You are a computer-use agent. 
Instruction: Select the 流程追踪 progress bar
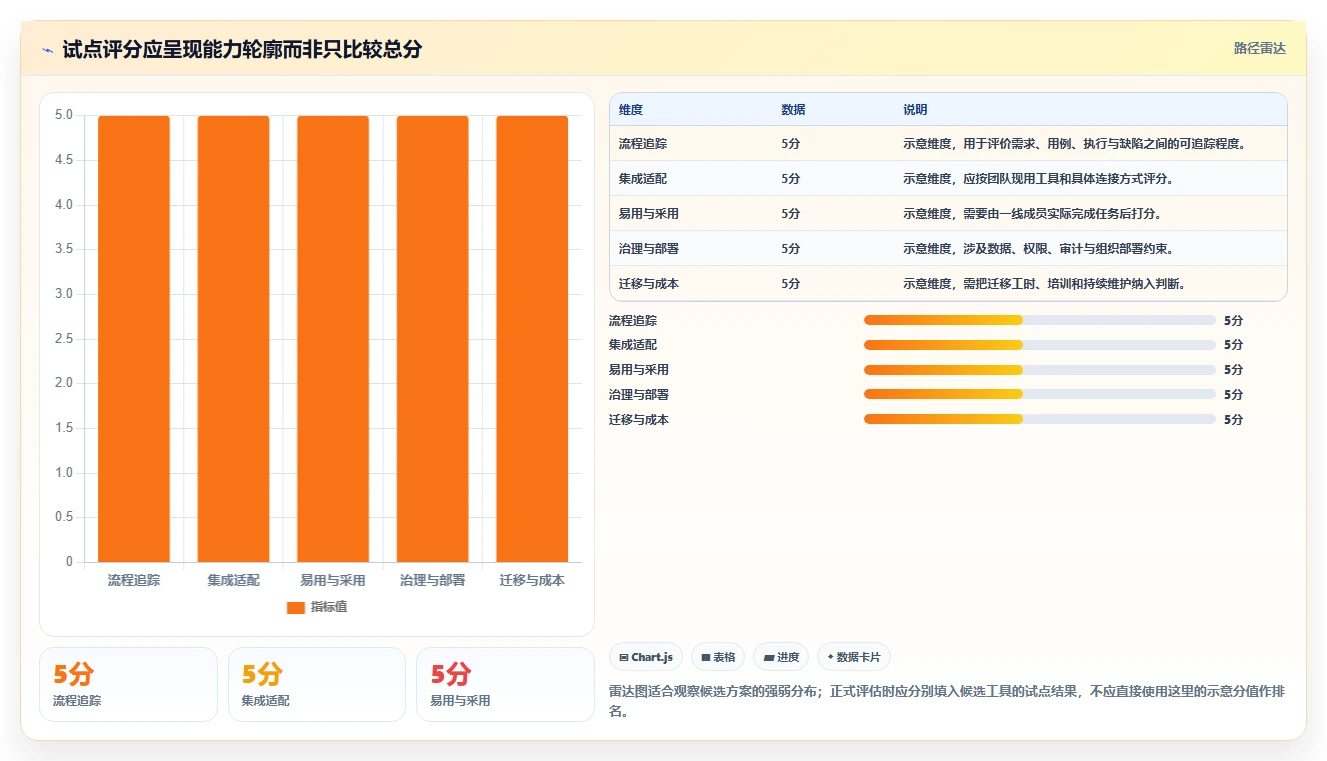(x=1040, y=320)
